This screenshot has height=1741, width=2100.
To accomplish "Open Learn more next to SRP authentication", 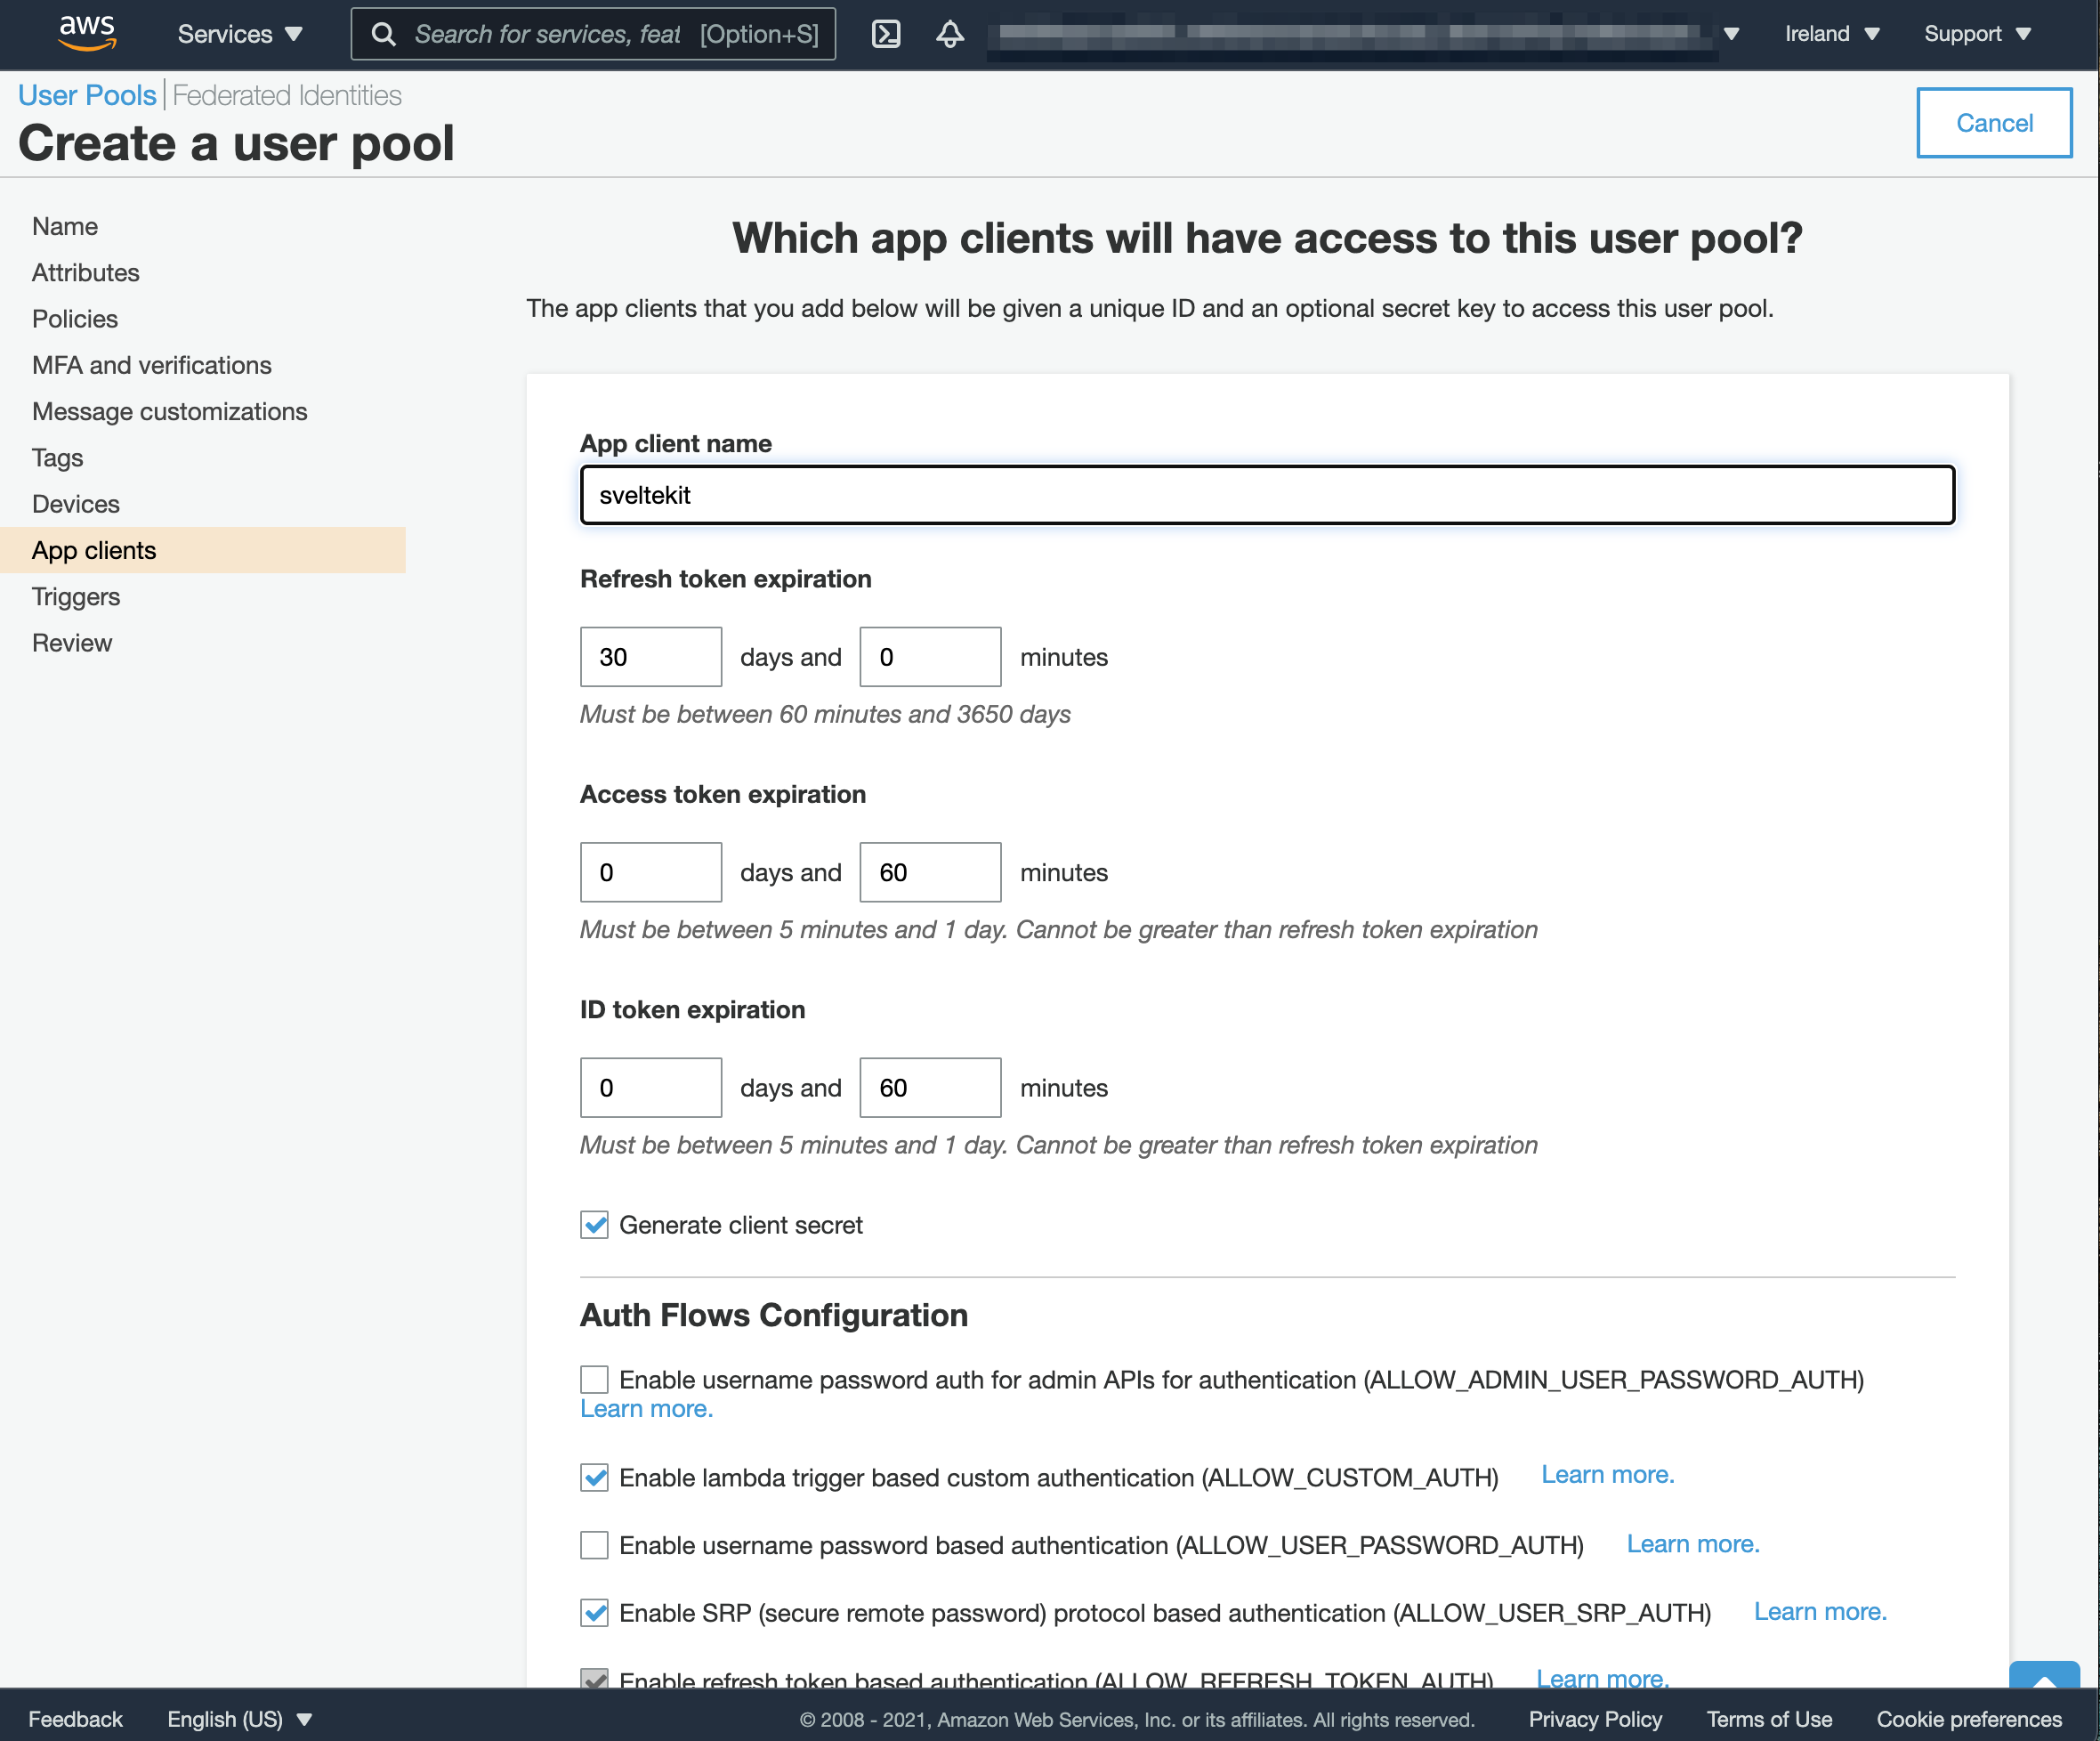I will (1819, 1611).
